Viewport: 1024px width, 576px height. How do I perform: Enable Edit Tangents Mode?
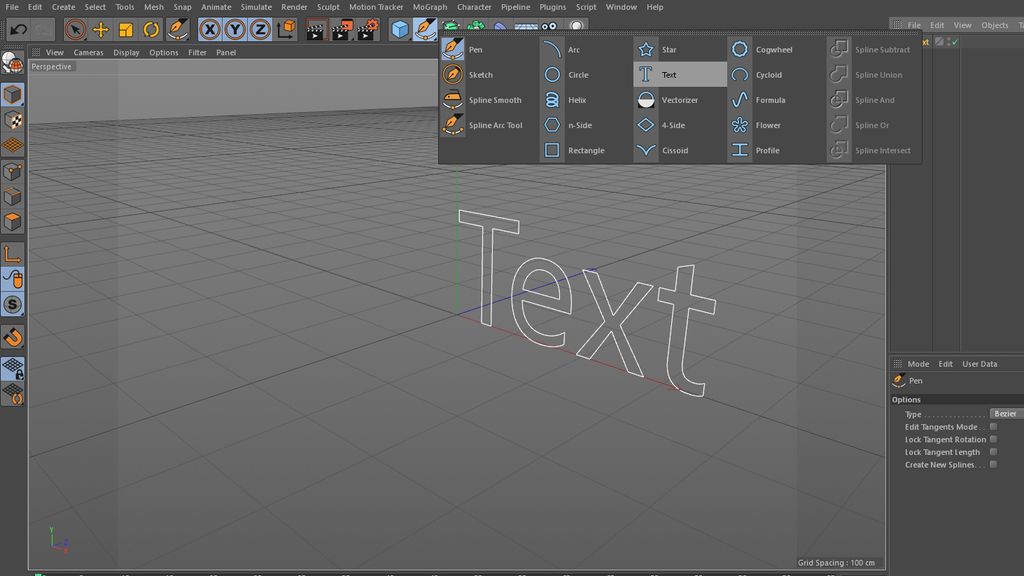coord(992,426)
